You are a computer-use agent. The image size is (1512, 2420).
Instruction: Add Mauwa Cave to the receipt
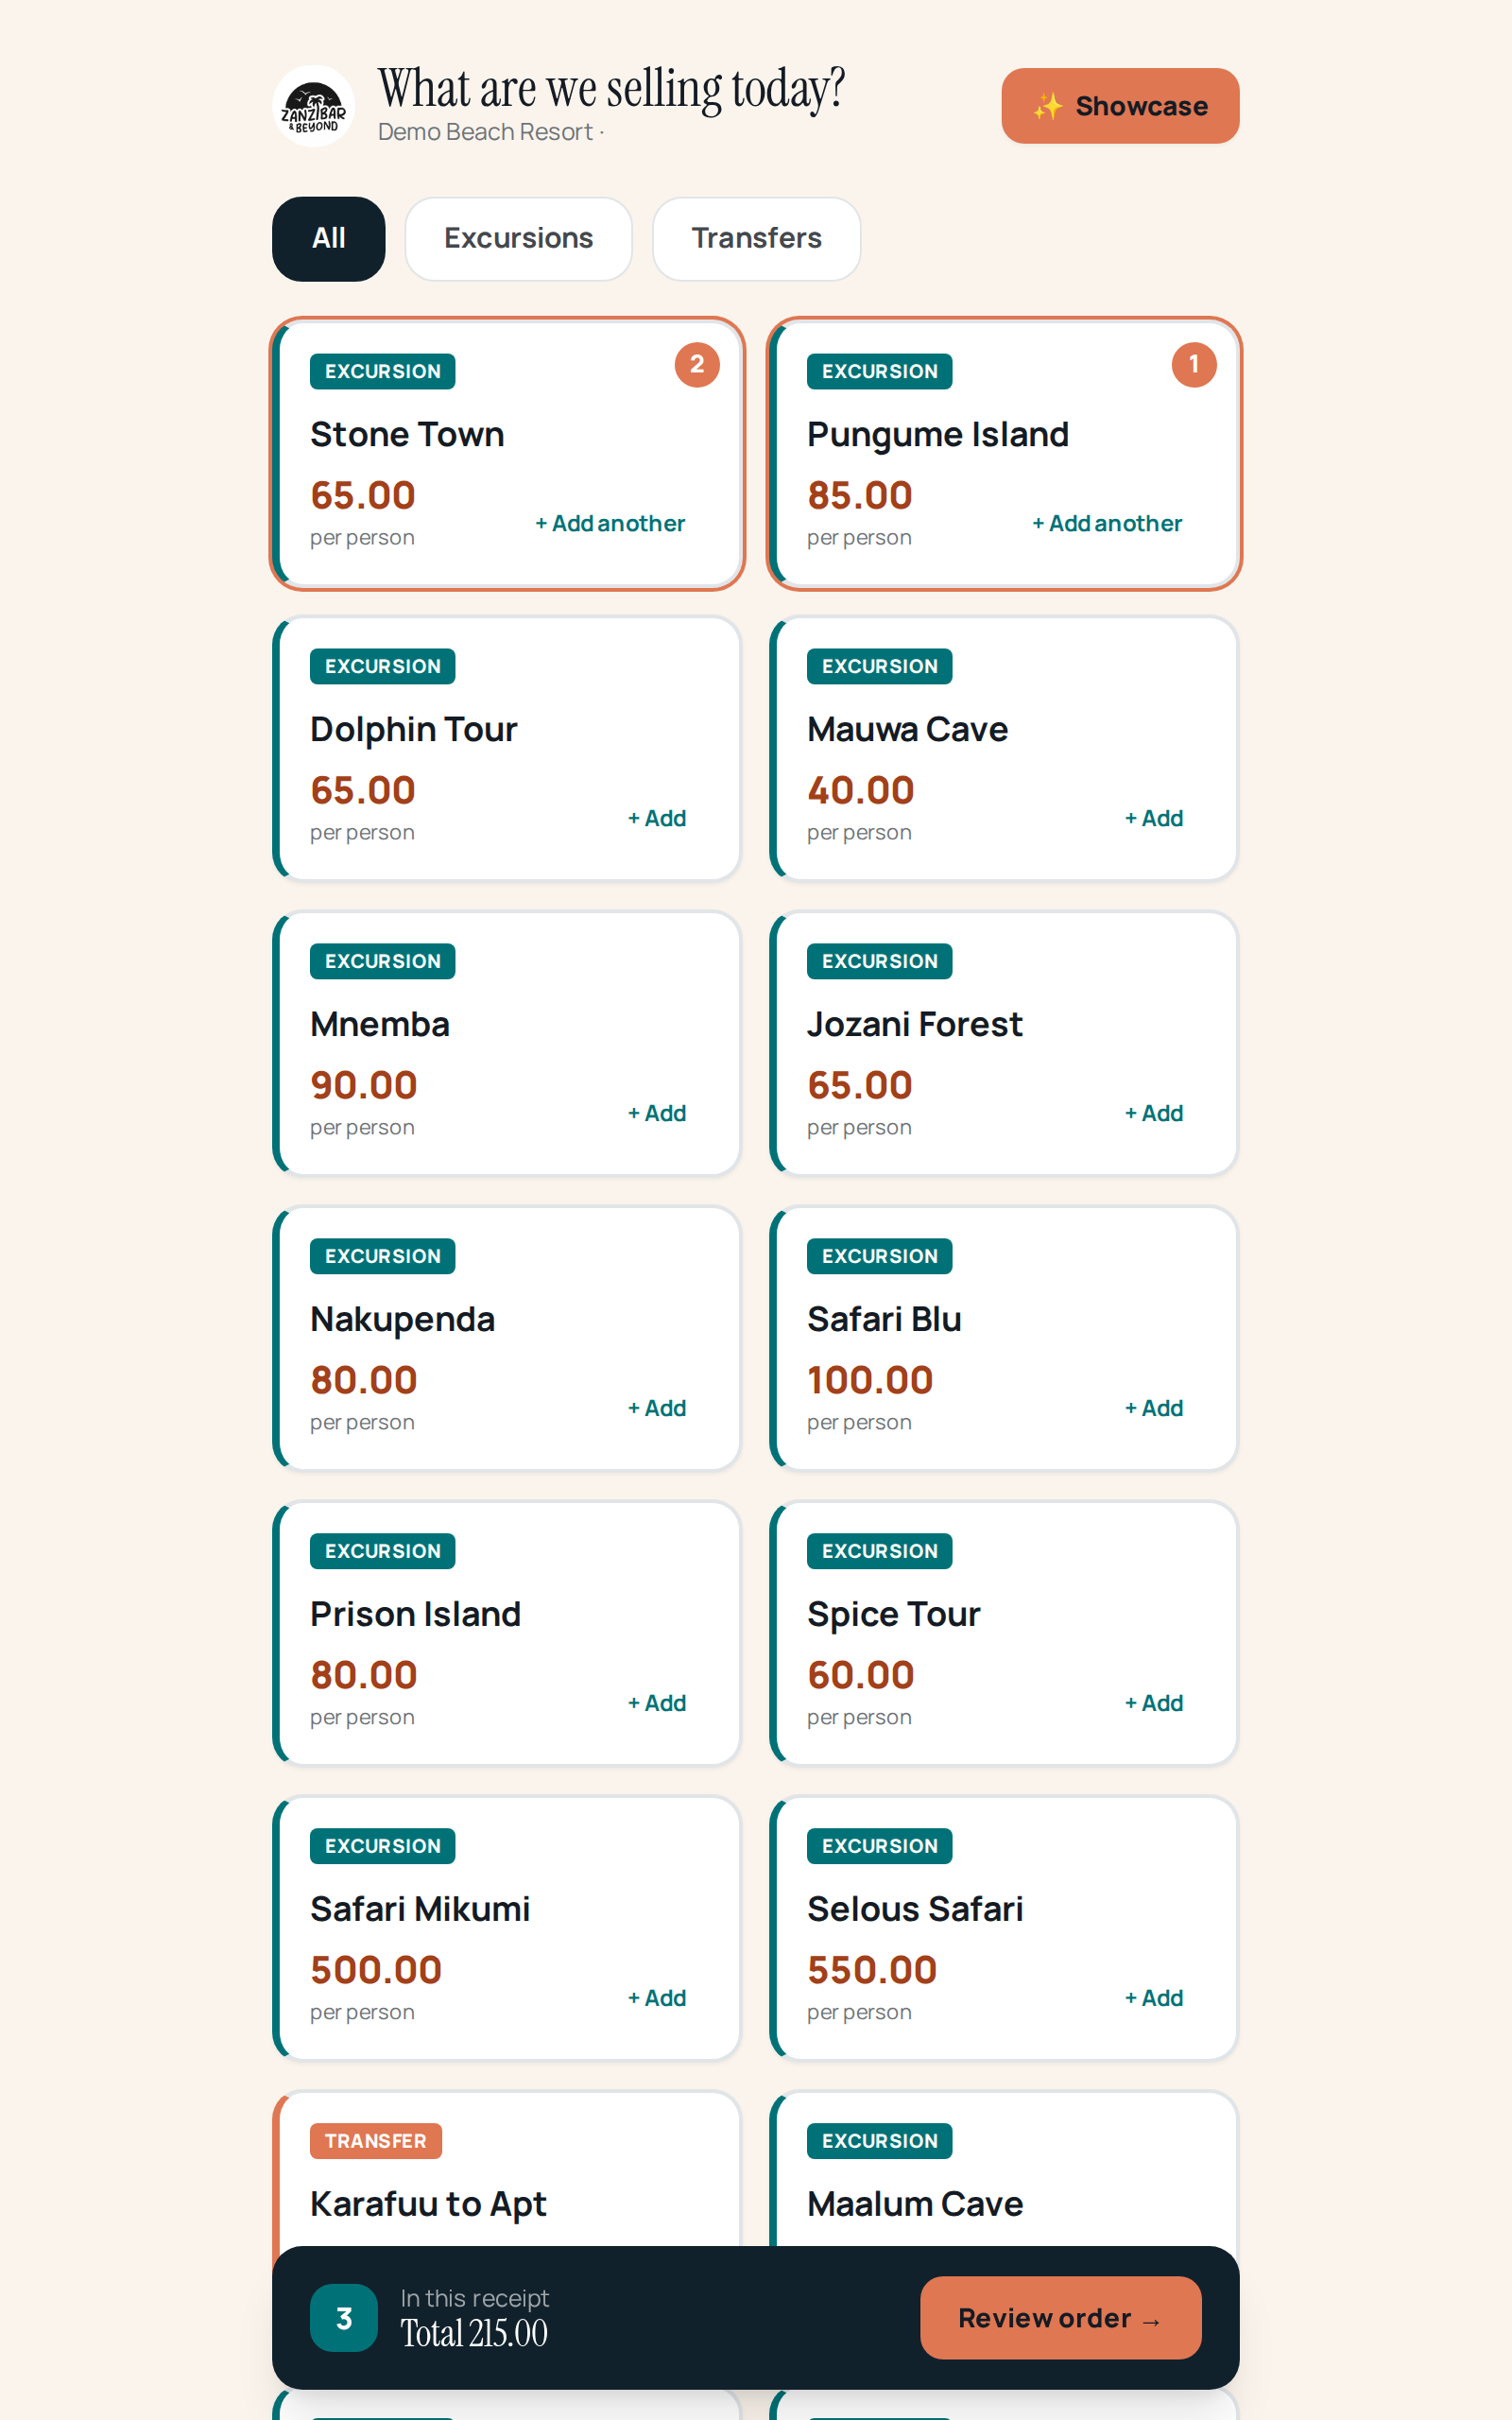point(1153,818)
